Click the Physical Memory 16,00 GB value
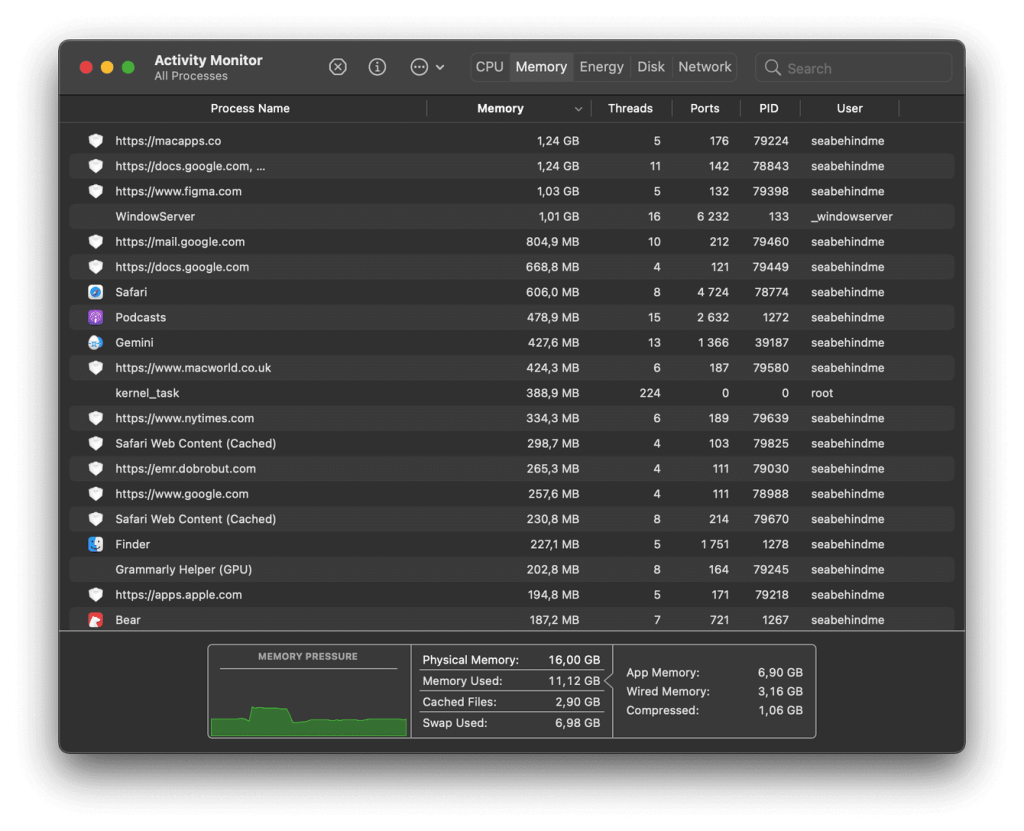 click(x=574, y=660)
